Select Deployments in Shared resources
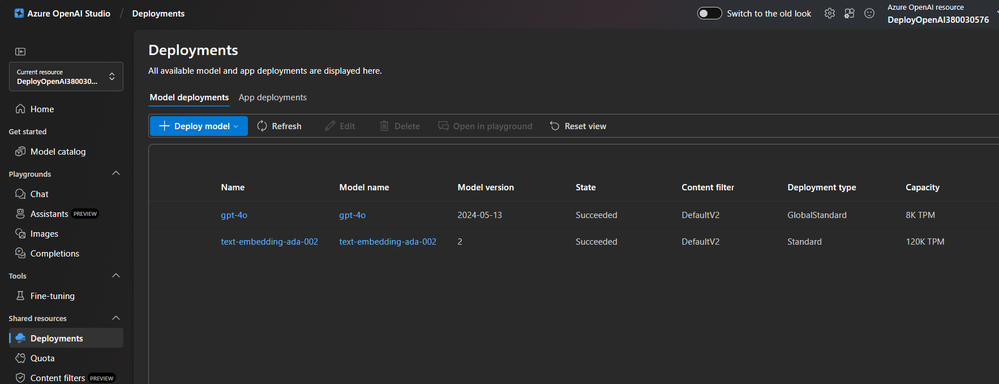The image size is (999, 384). (x=66, y=338)
